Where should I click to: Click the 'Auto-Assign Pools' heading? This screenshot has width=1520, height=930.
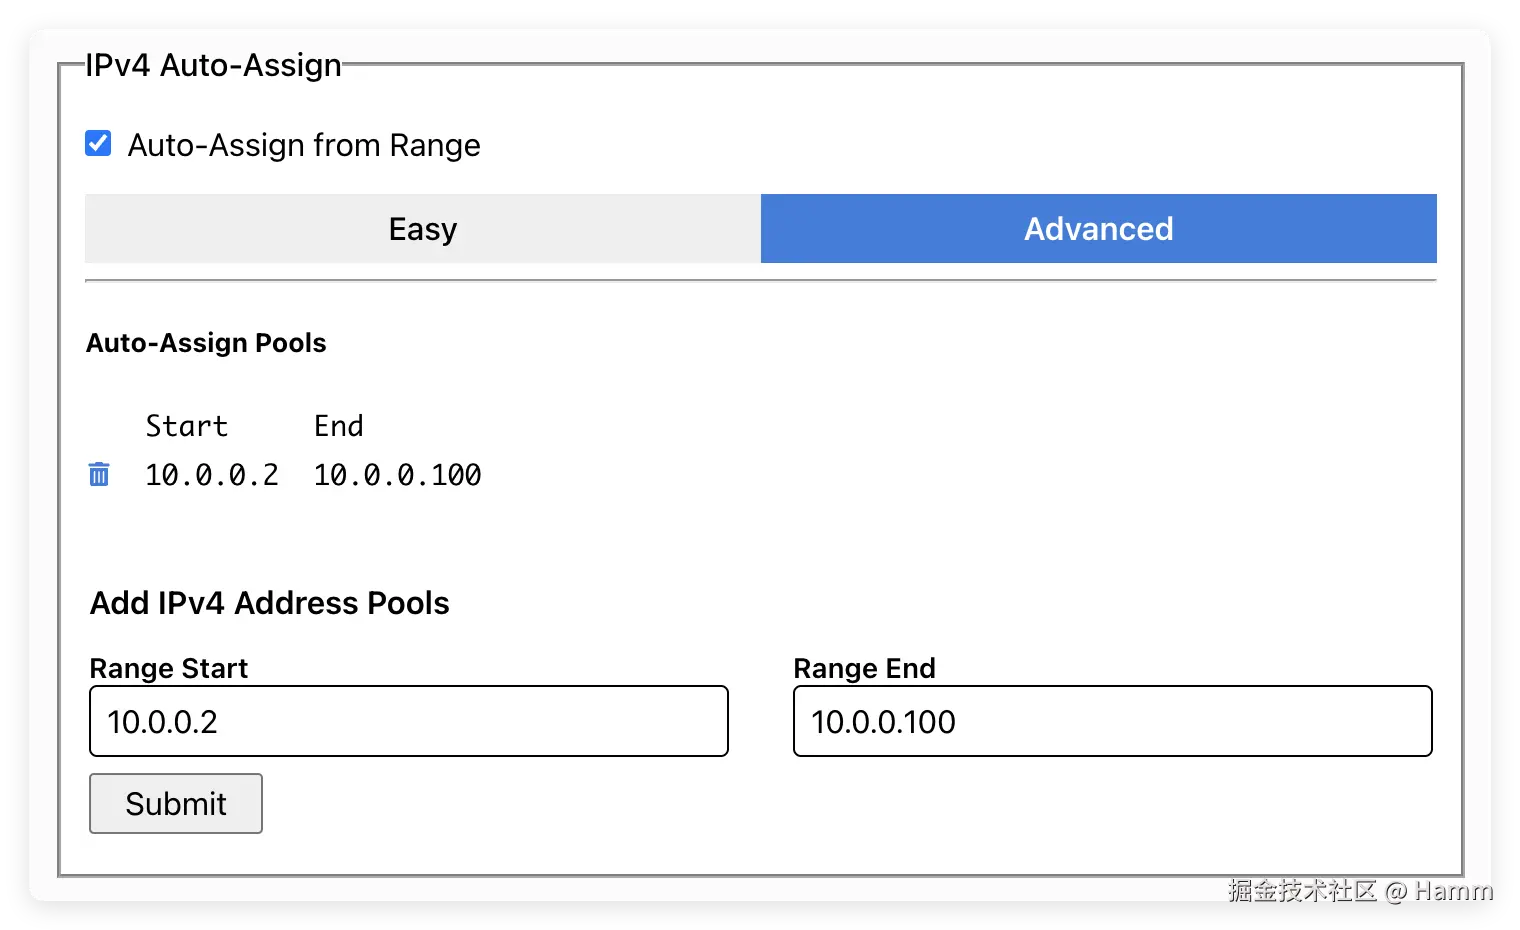pyautogui.click(x=206, y=343)
